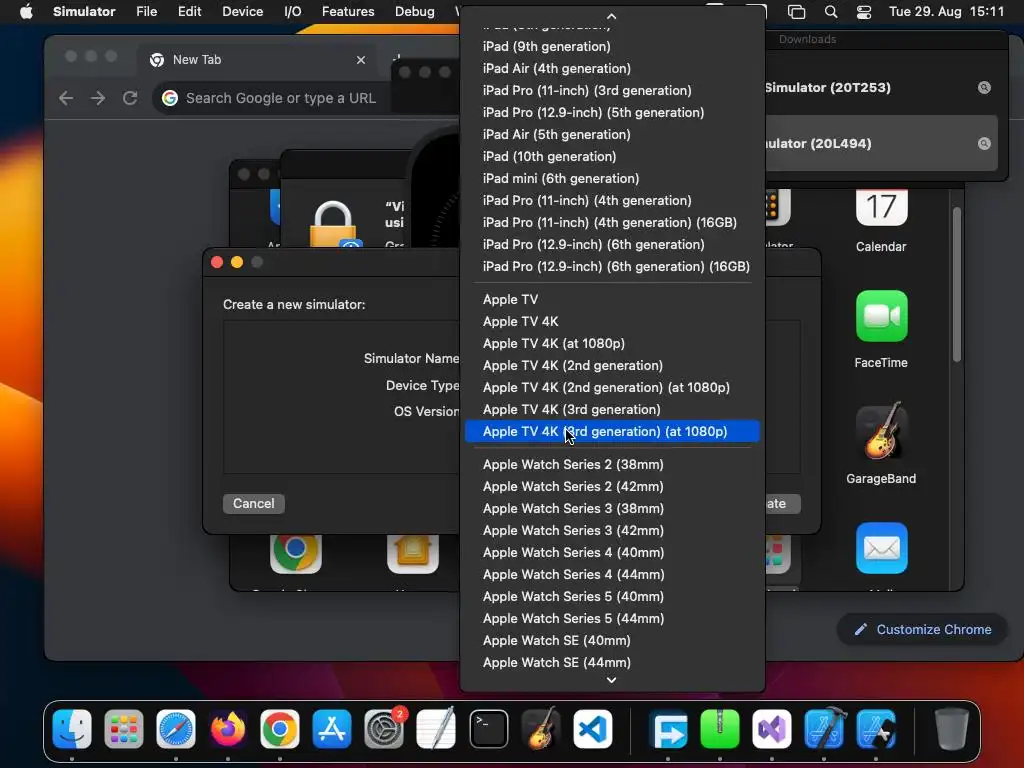Choose Apple TV 4K (2nd generation)
1024x768 pixels.
click(x=613, y=365)
